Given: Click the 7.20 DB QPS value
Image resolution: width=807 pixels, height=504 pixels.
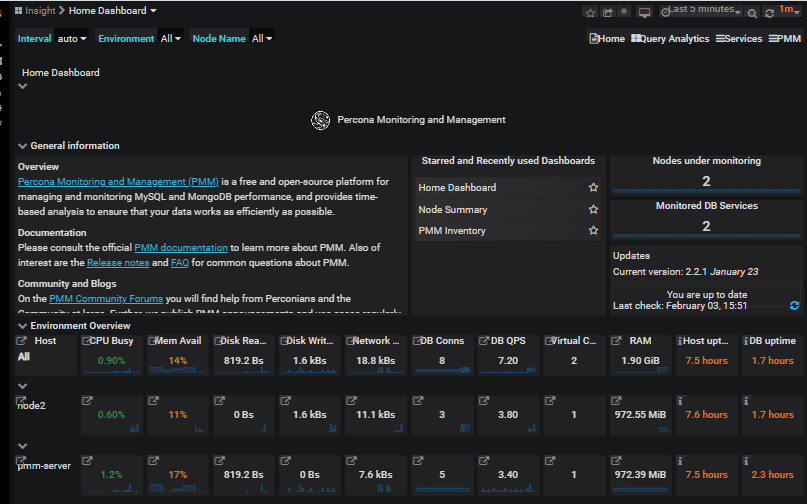Looking at the screenshot, I should point(508,360).
